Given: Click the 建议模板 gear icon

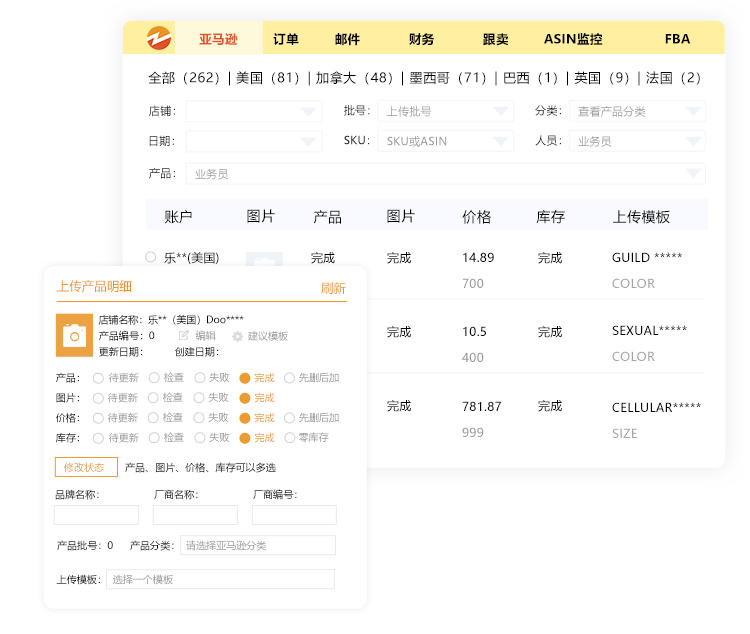Looking at the screenshot, I should (238, 336).
